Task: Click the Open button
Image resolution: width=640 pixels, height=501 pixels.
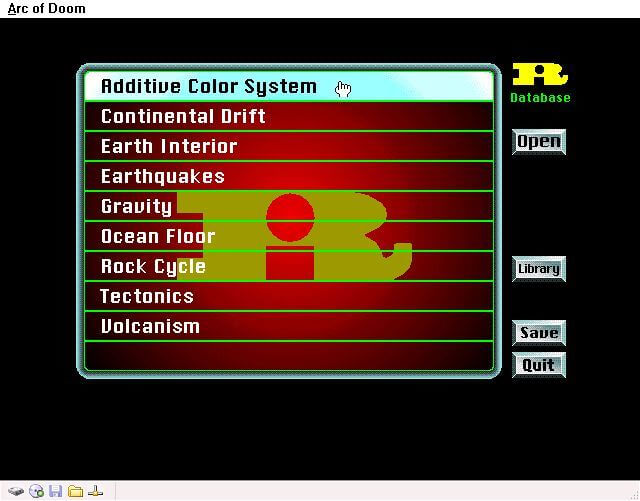Action: coord(539,142)
